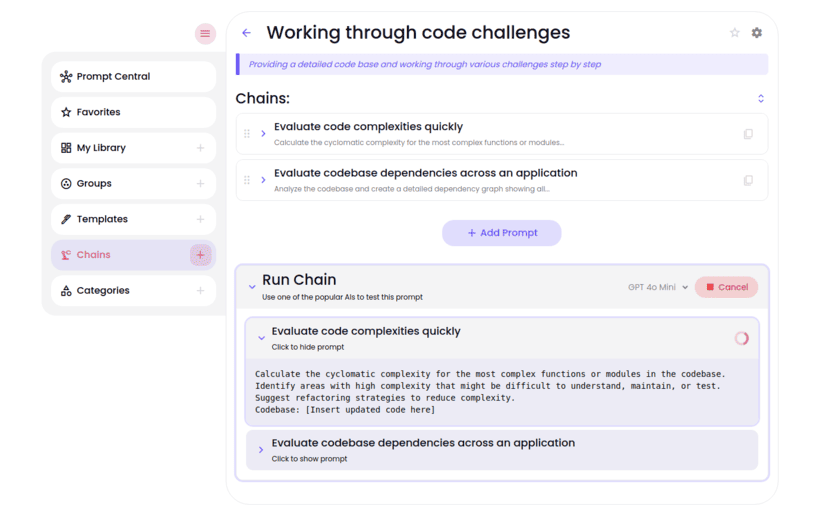The height and width of the screenshot is (519, 820).
Task: Click the hamburger menu icon
Action: [x=205, y=33]
